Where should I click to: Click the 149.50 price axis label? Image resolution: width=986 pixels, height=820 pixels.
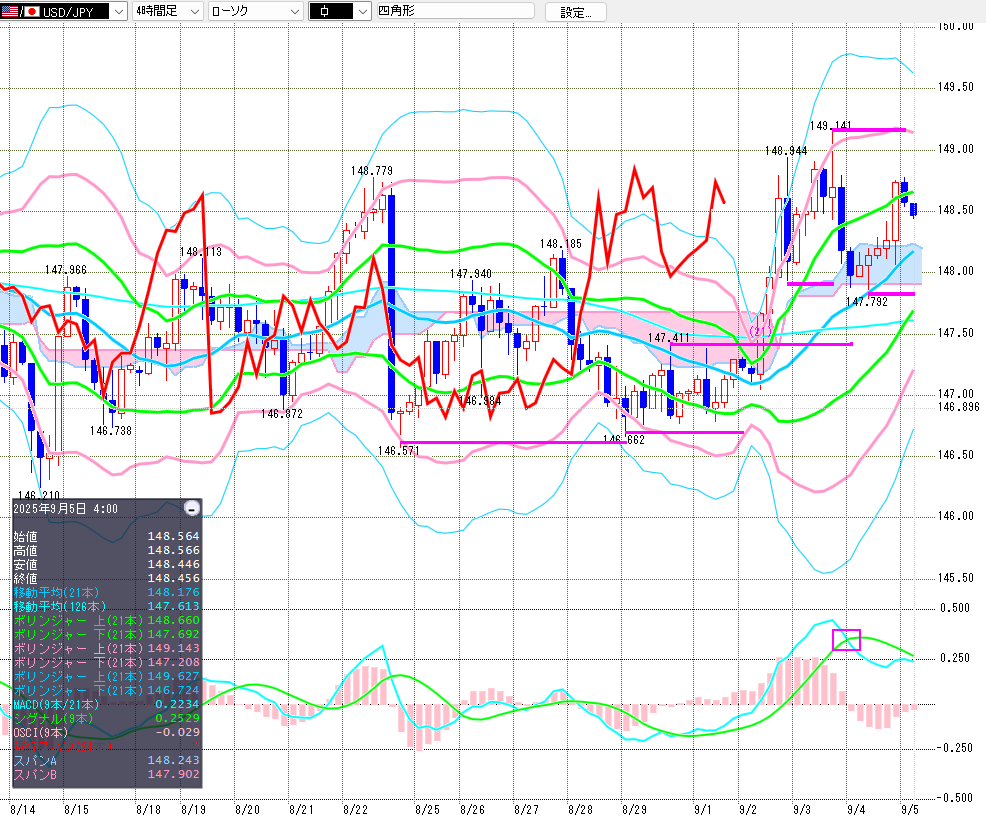coord(956,87)
